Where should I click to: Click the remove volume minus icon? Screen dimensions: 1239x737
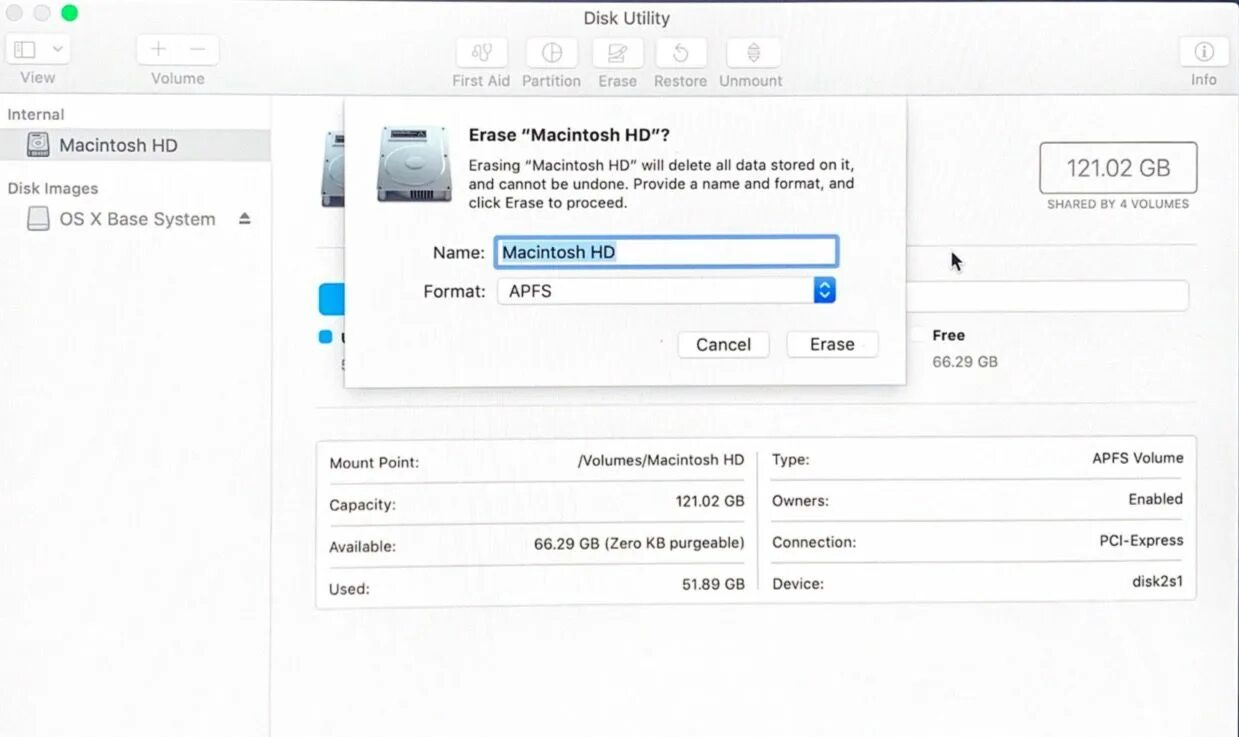tap(198, 49)
